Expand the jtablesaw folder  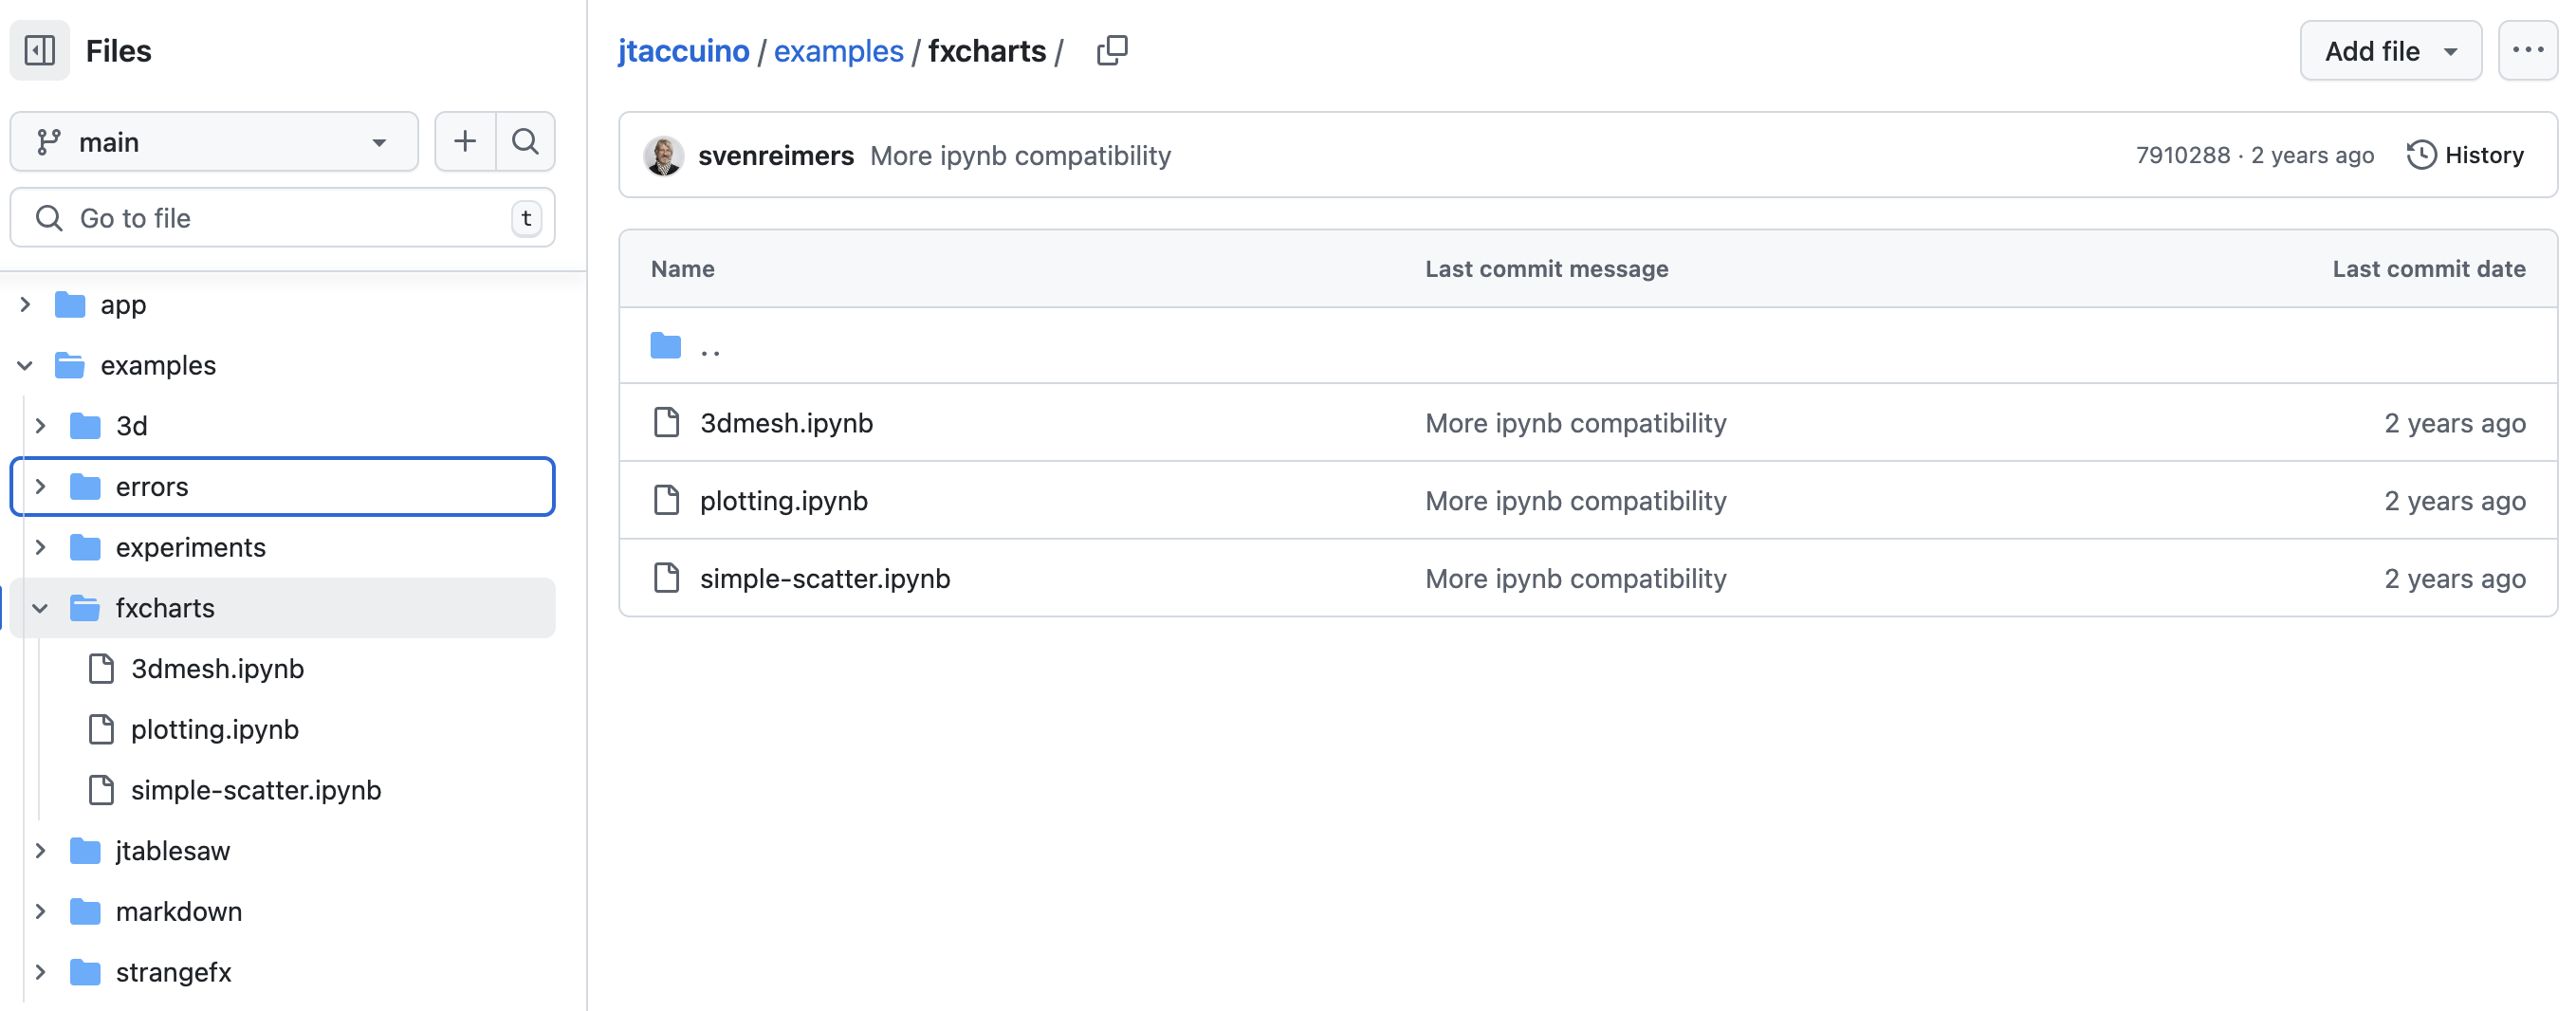pos(40,850)
